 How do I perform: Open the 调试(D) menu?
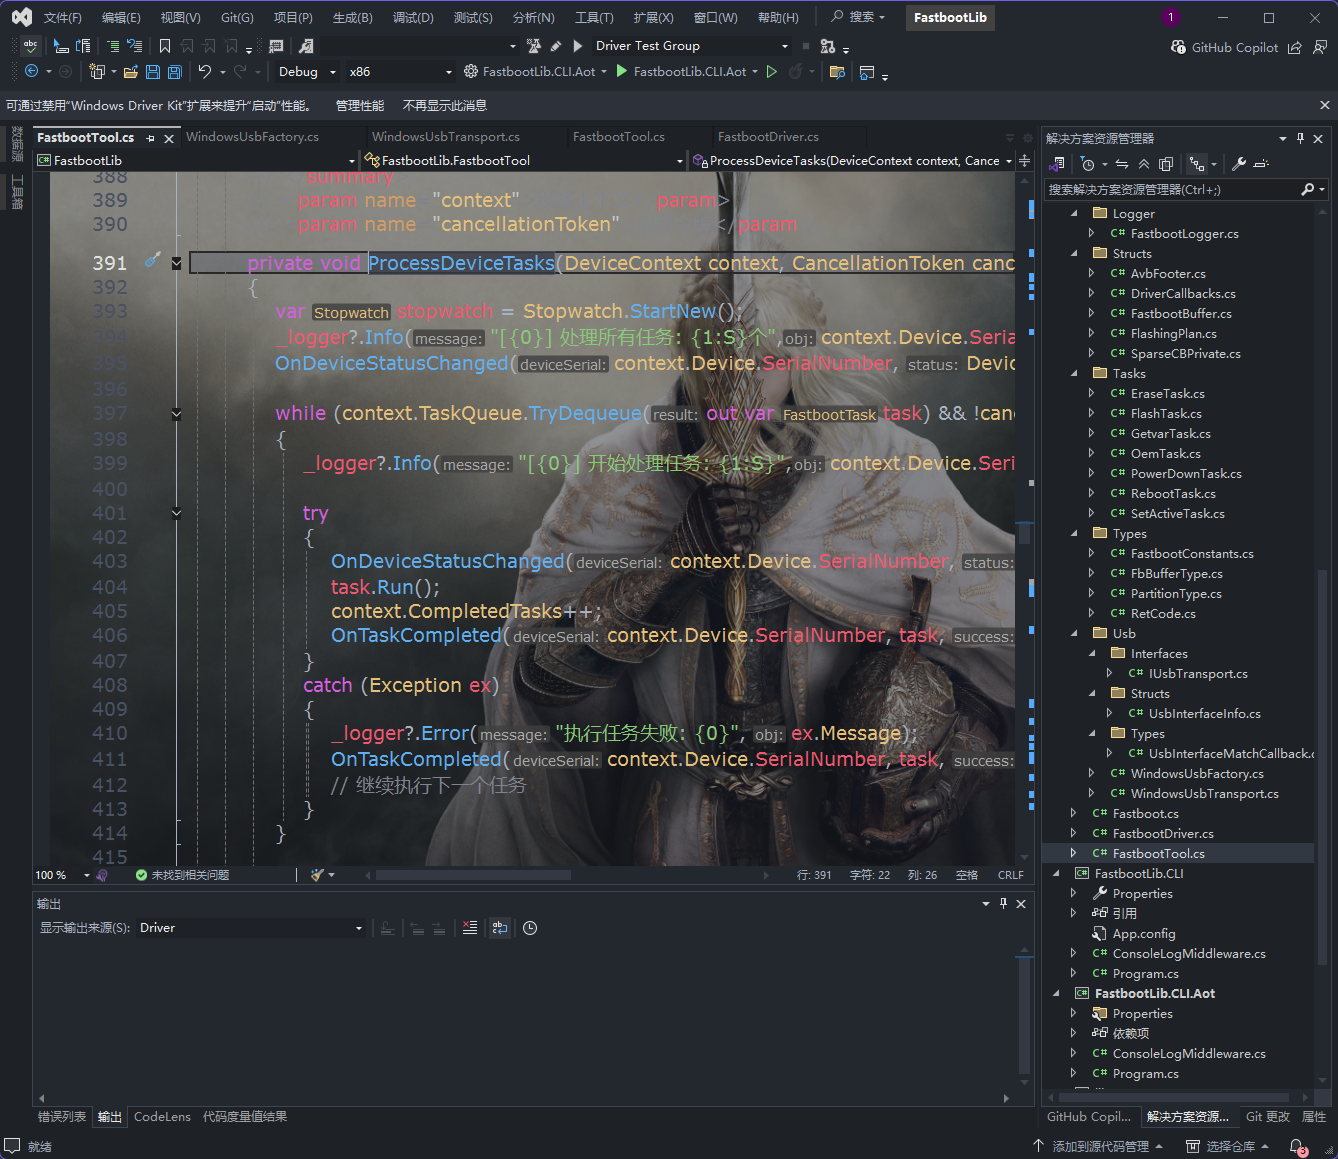coord(413,16)
